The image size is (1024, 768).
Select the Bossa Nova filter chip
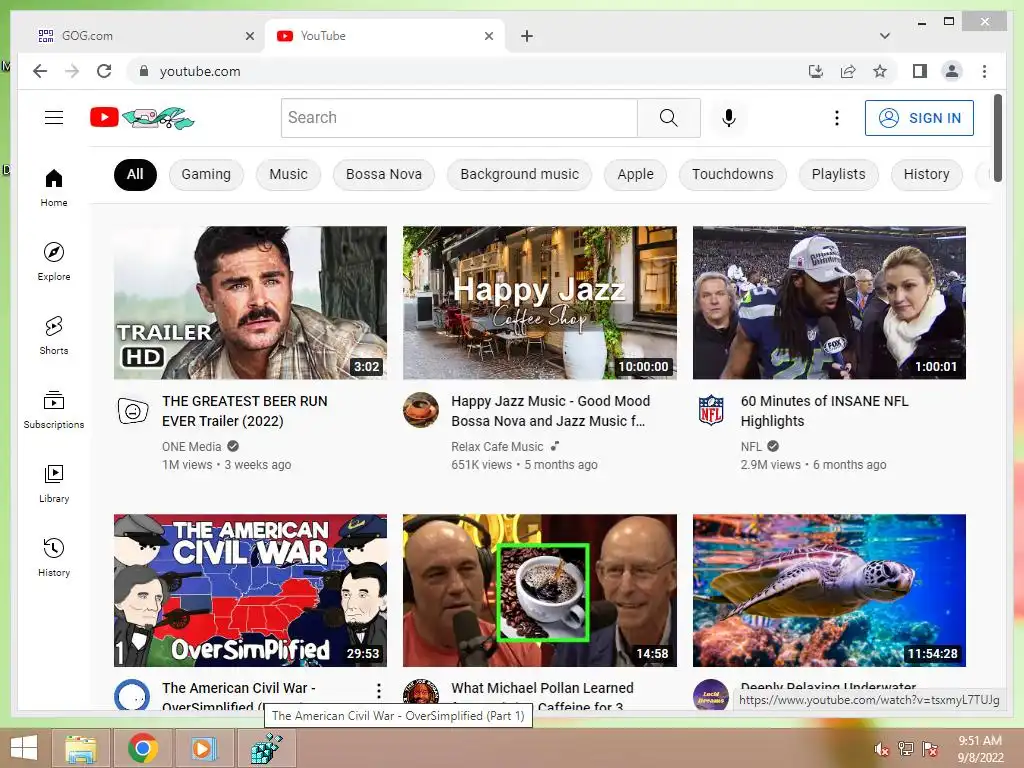pos(384,174)
